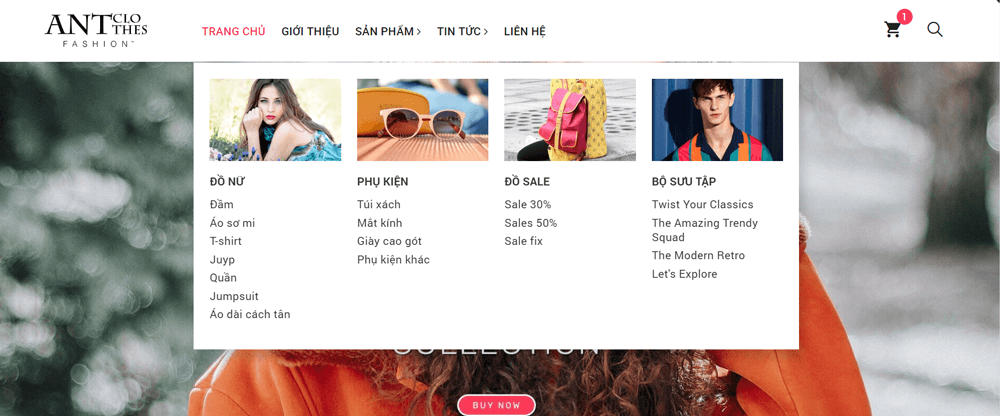Select the Đồ nữ woman thumbnail
1000x416 pixels.
tap(275, 120)
